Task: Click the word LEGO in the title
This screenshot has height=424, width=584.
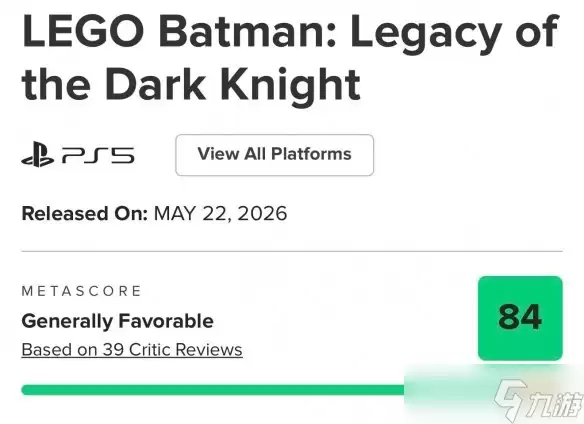Action: pos(84,31)
